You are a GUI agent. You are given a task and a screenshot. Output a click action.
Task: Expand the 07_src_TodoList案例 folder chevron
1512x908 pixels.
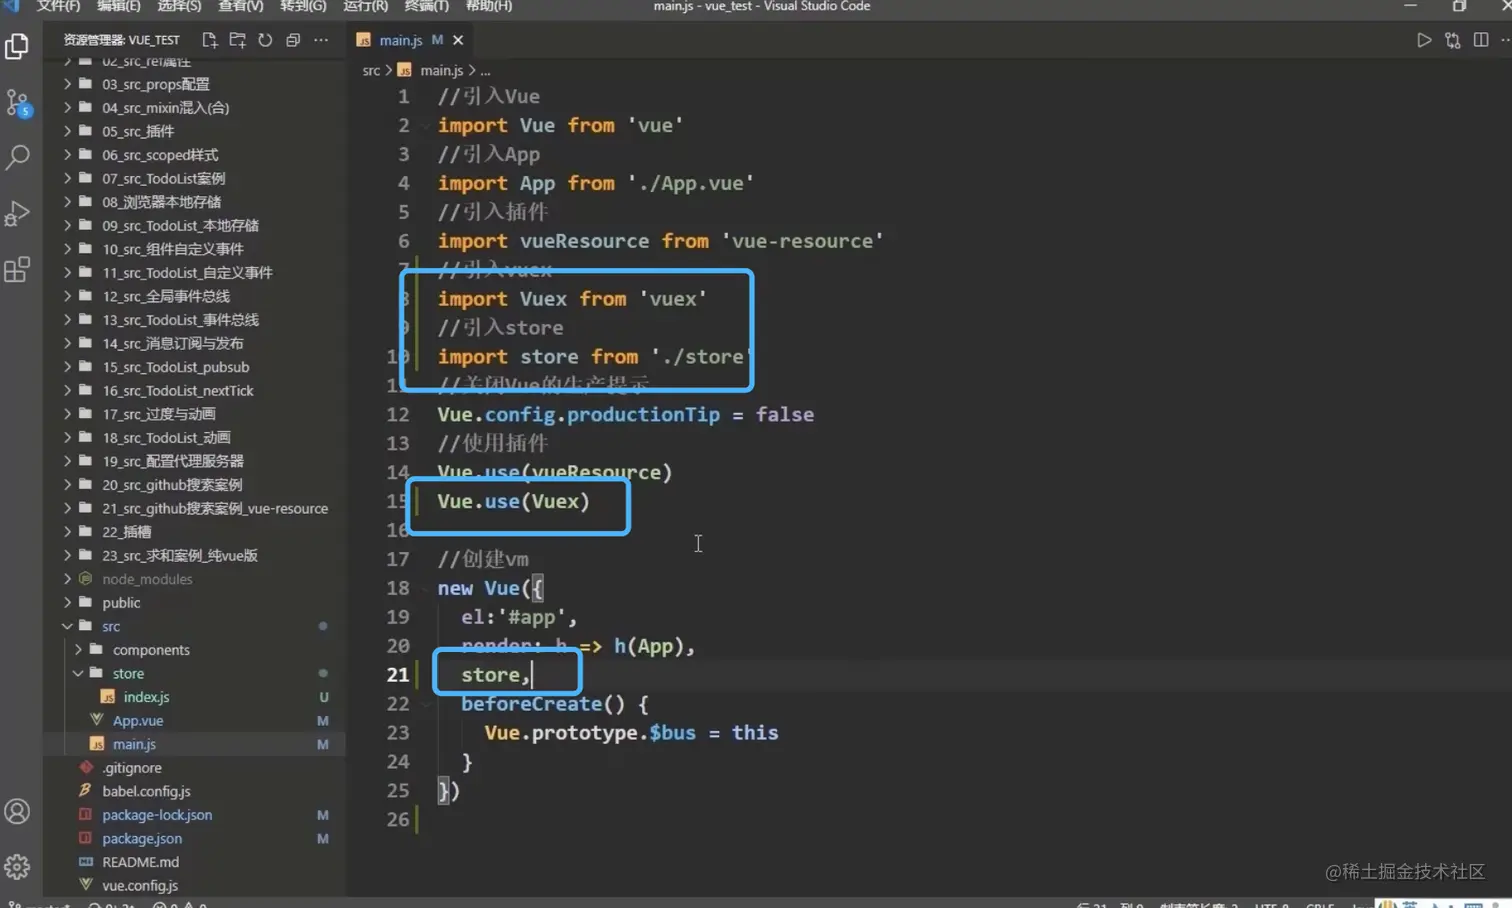click(x=67, y=178)
